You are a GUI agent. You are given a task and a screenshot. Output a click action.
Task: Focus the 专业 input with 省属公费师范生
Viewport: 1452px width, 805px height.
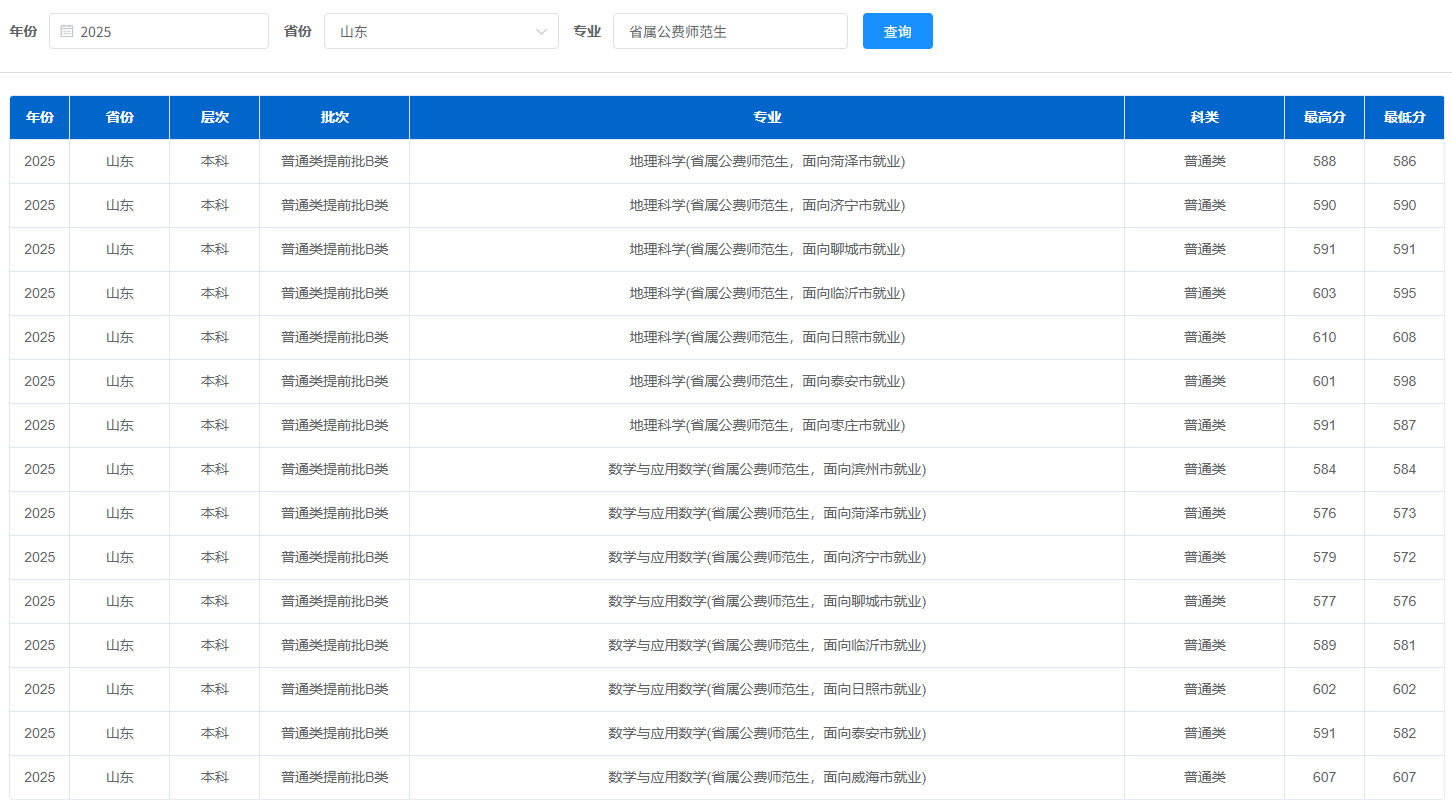tap(730, 31)
